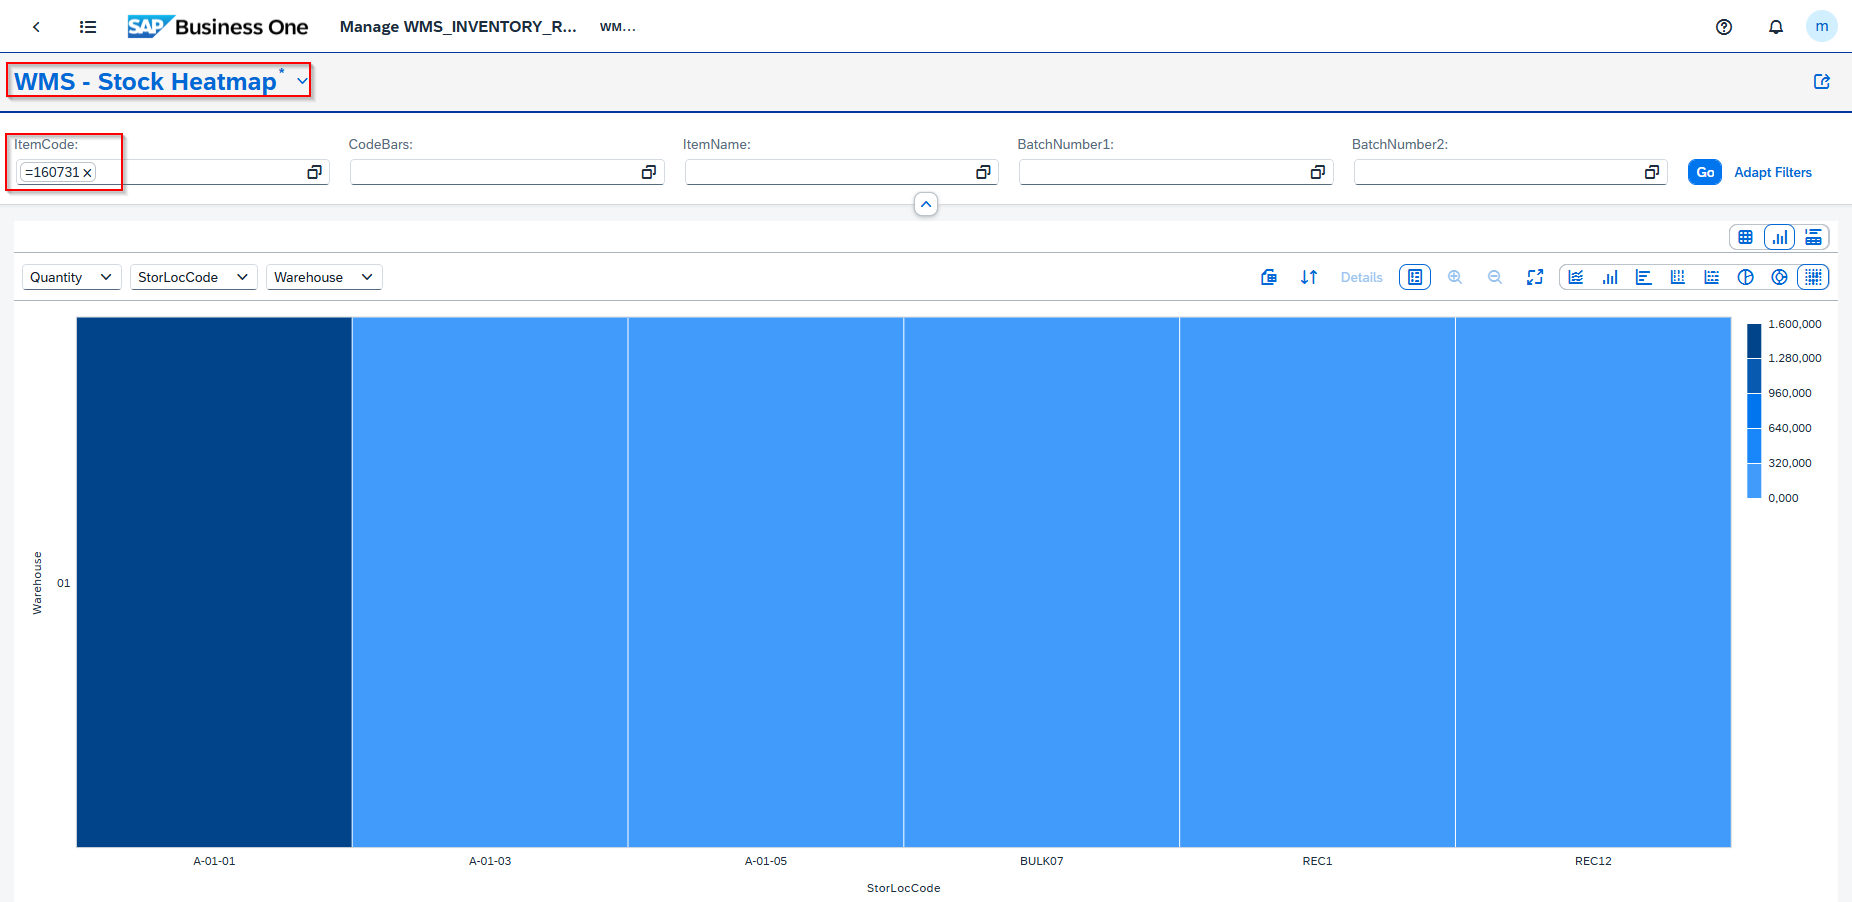
Task: Remove the =160731 ItemCode filter token
Action: (88, 173)
